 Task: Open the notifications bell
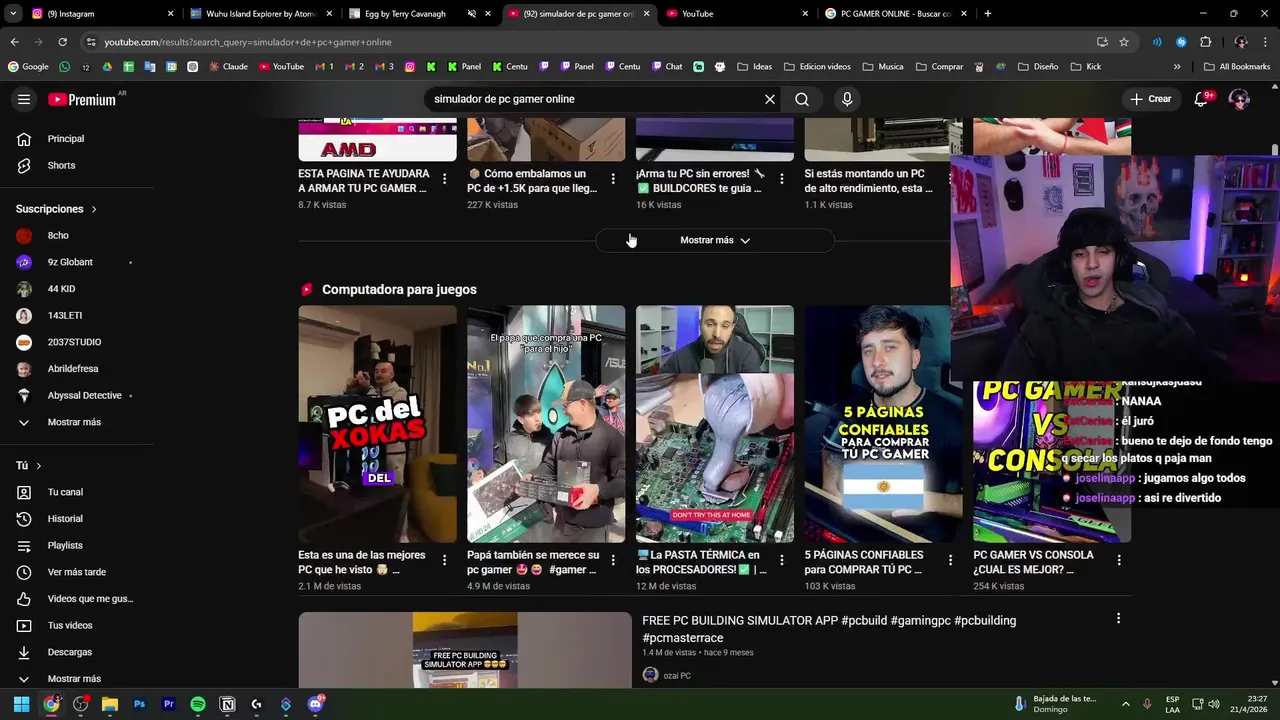(x=1202, y=99)
